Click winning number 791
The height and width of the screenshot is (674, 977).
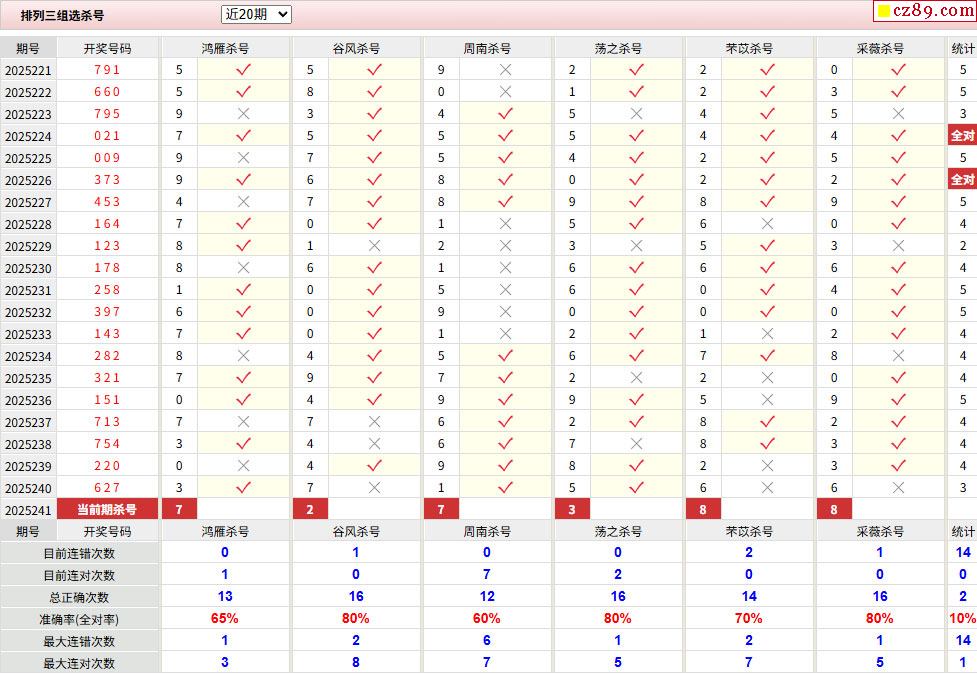107,70
